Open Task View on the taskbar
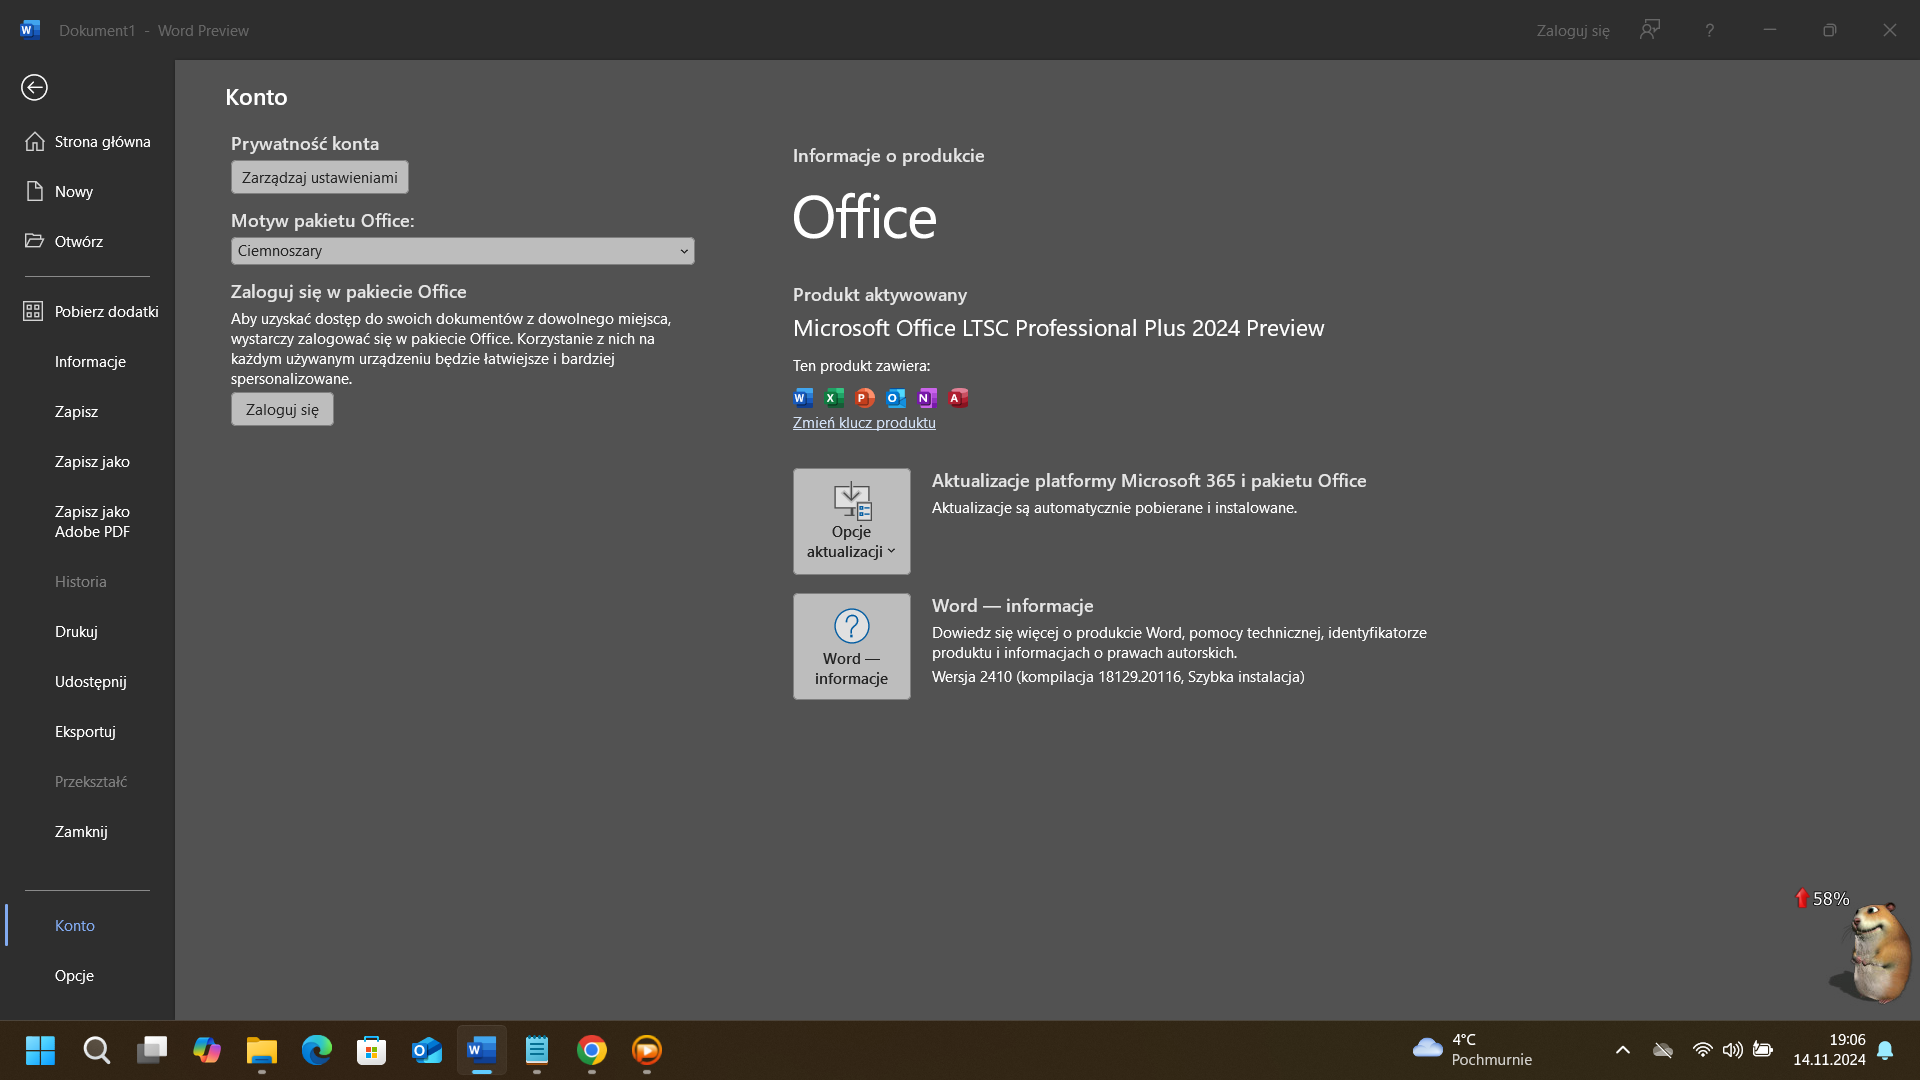1920x1080 pixels. 152,1050
